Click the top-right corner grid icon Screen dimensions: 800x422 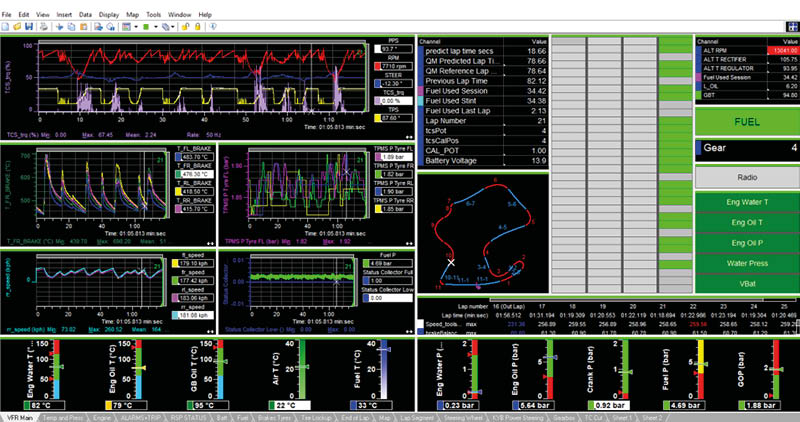[793, 27]
